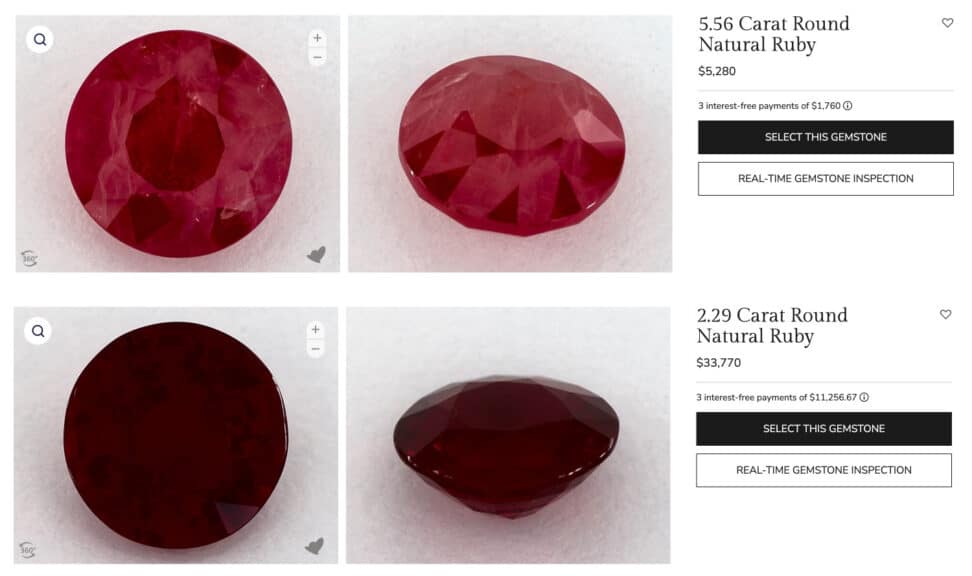972x576 pixels.
Task: Select the 2.29 carat gemstone
Action: click(823, 428)
